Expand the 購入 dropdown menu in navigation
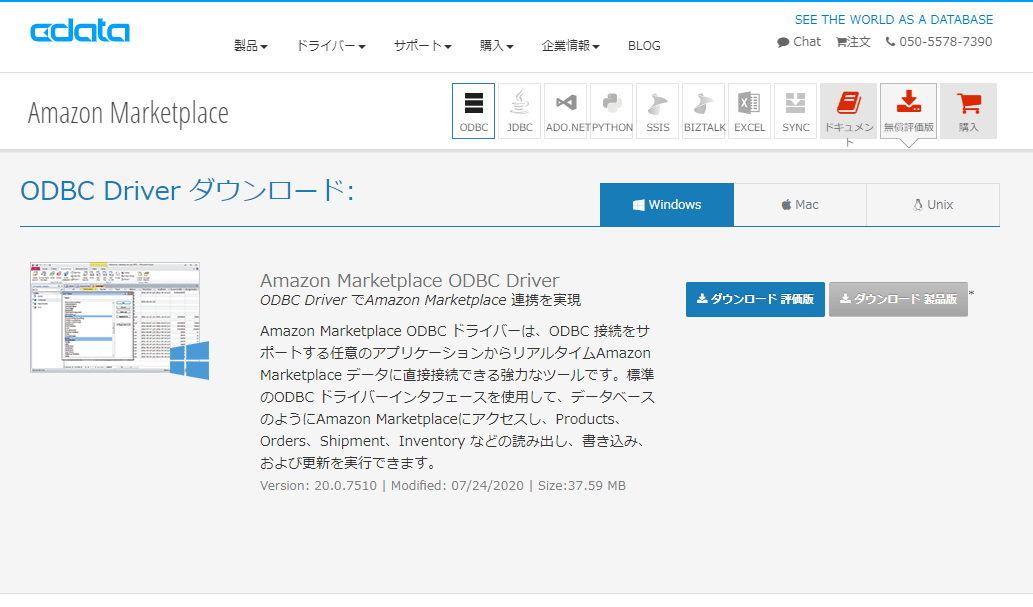Viewport: 1033px width, 607px height. [x=496, y=45]
